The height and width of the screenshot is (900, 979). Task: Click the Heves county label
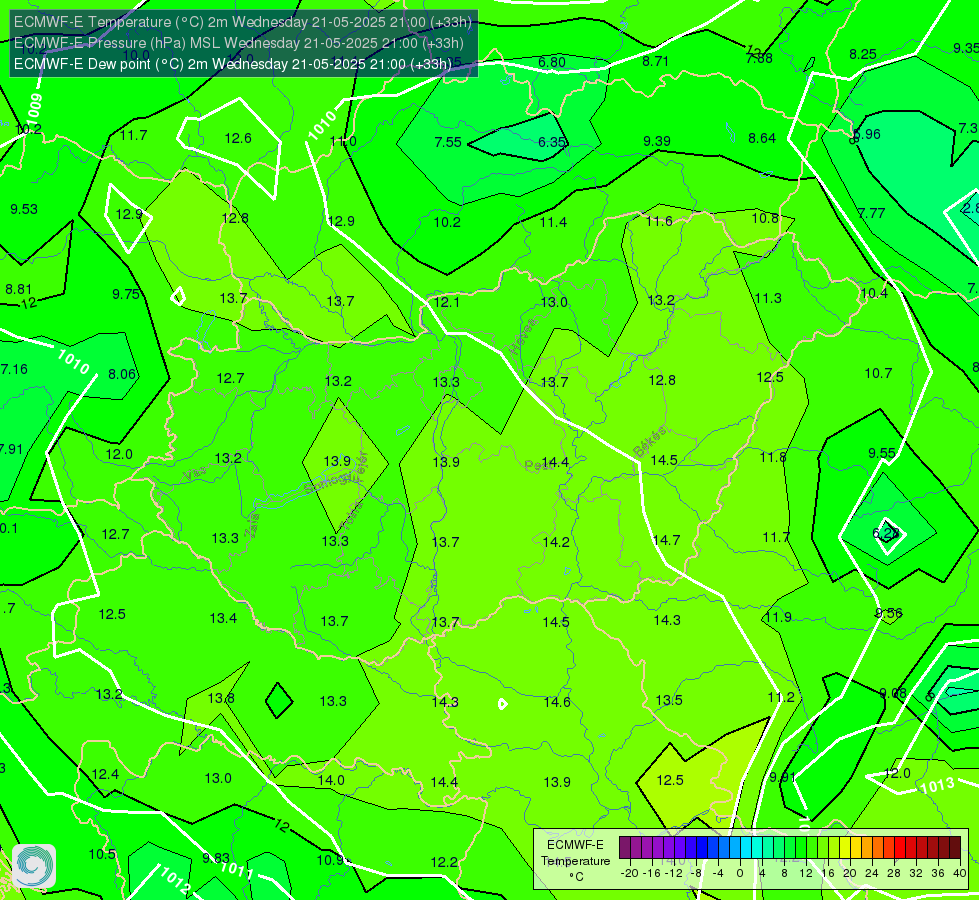coord(523,337)
